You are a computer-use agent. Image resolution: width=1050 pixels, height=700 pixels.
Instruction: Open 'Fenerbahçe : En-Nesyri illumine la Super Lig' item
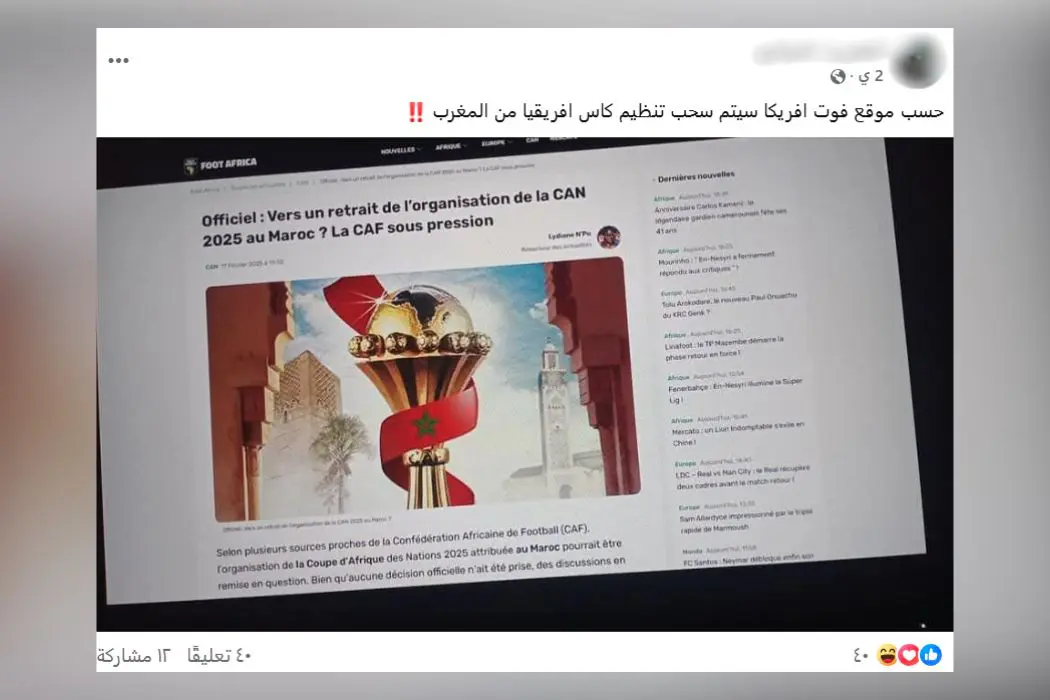(735, 389)
